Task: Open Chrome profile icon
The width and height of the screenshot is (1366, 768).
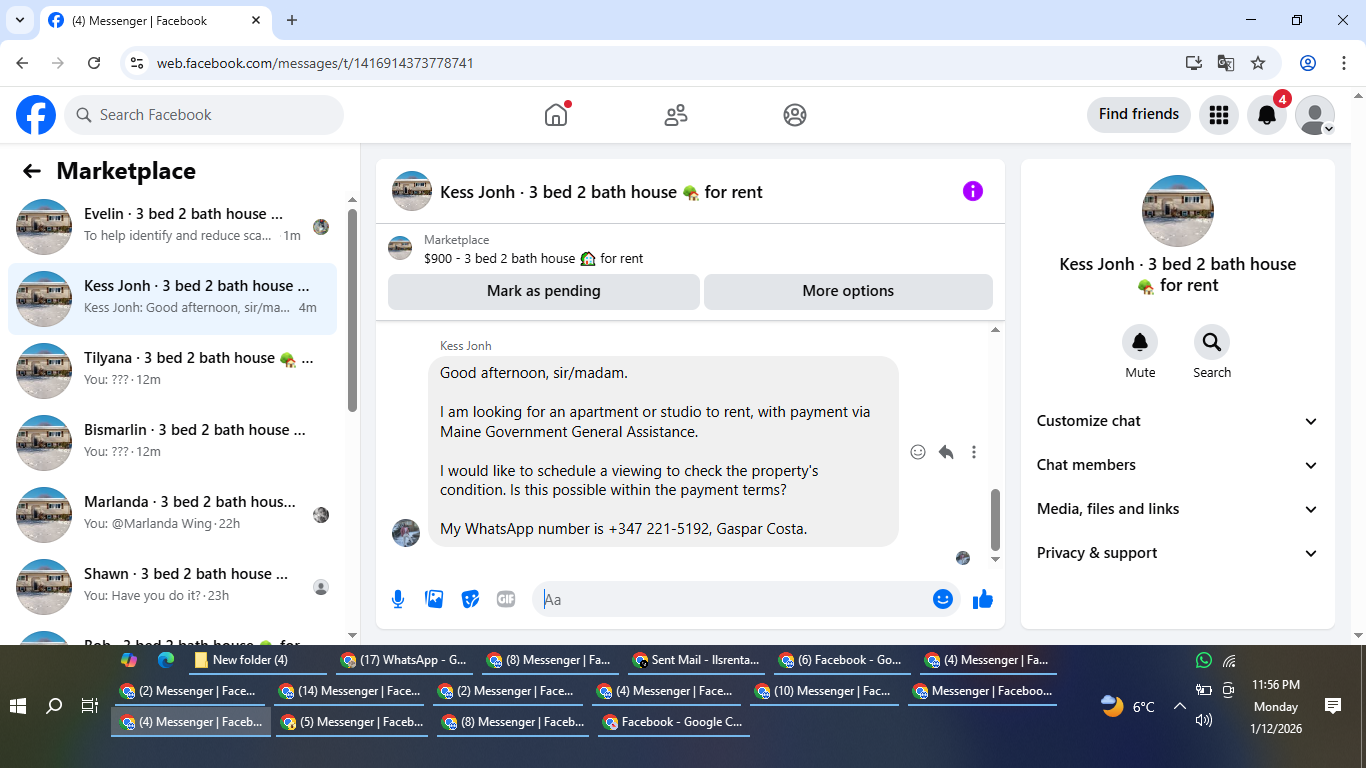Action: (x=1308, y=63)
